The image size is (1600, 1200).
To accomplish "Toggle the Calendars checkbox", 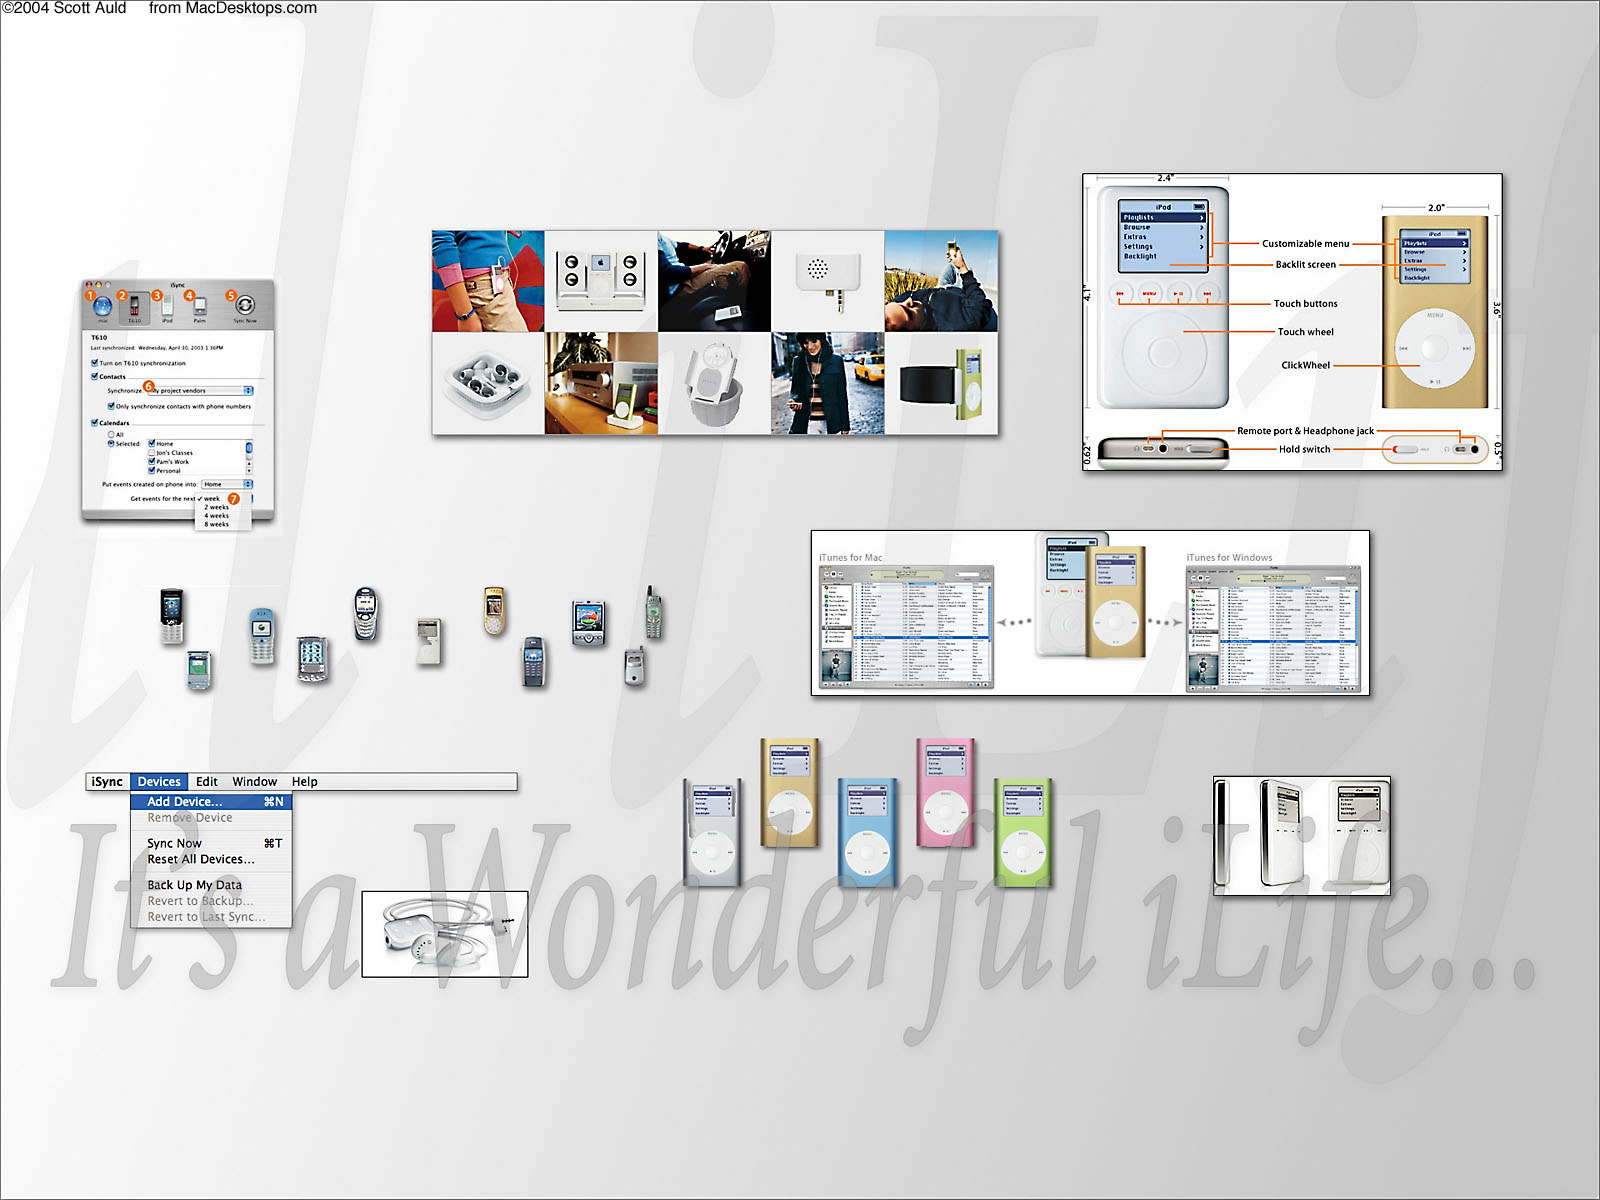I will [95, 423].
